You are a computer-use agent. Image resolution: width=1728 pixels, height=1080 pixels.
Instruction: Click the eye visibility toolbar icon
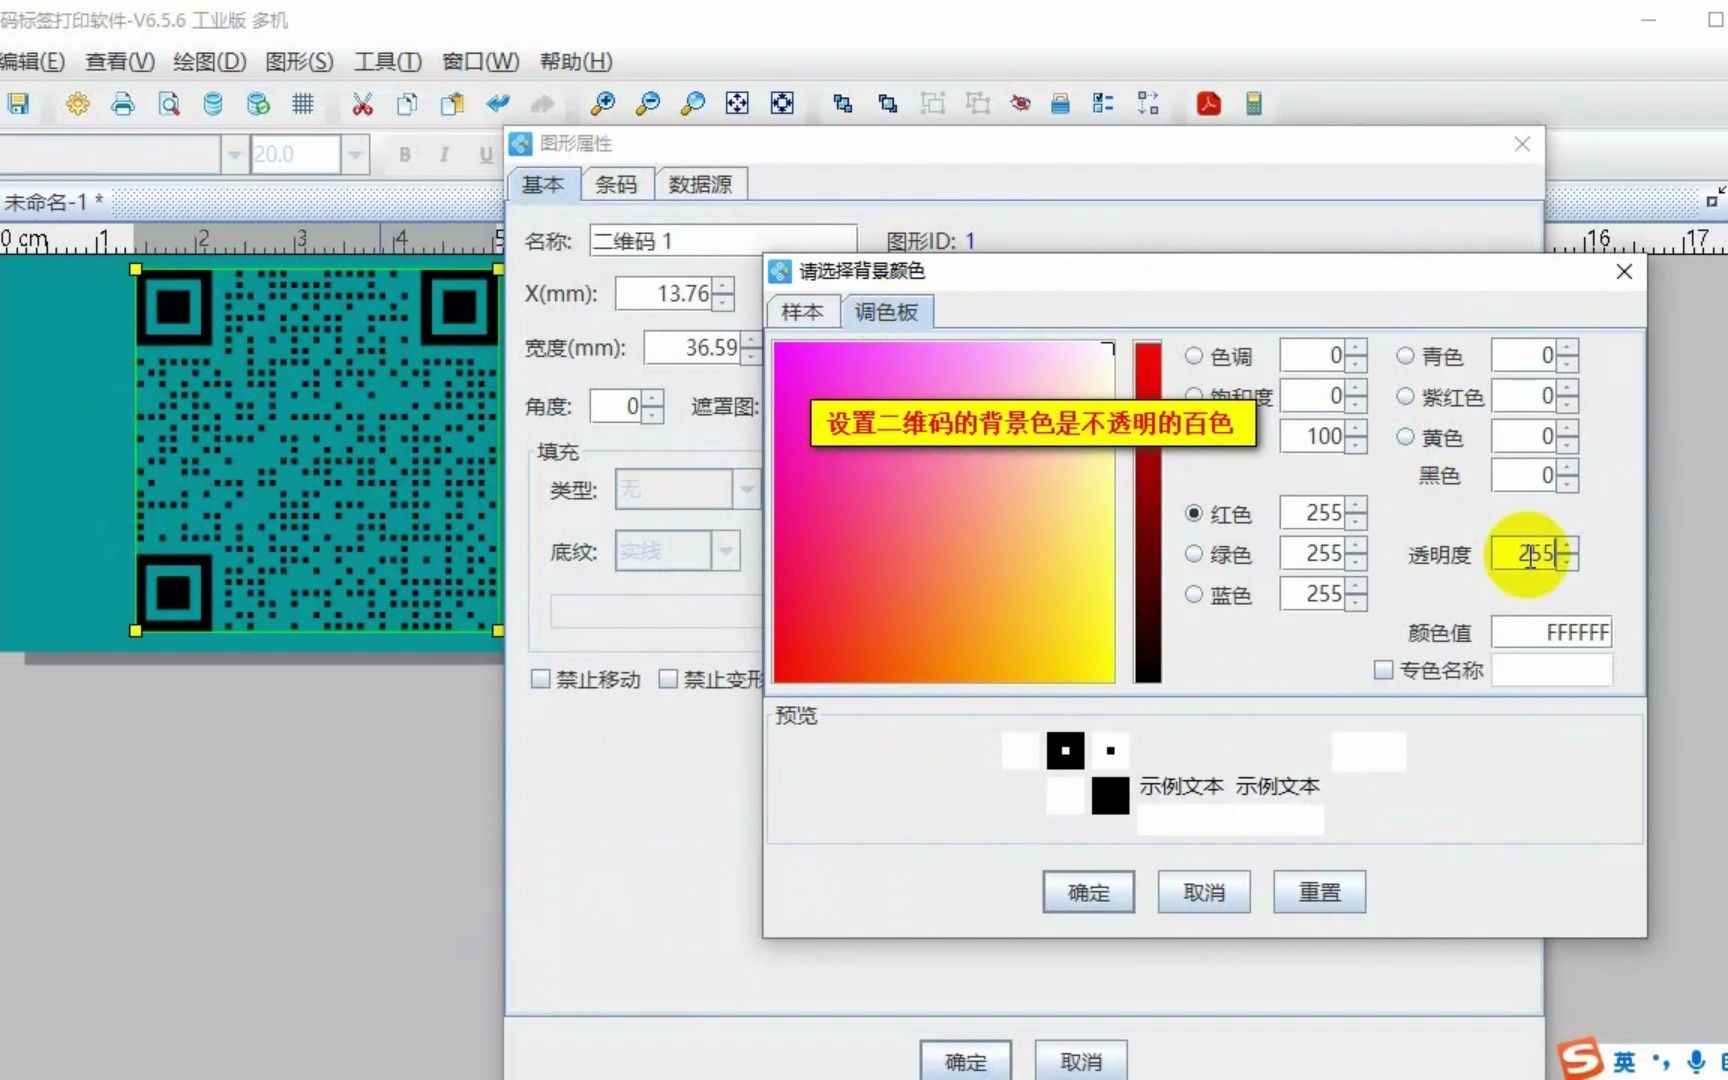pos(1020,103)
